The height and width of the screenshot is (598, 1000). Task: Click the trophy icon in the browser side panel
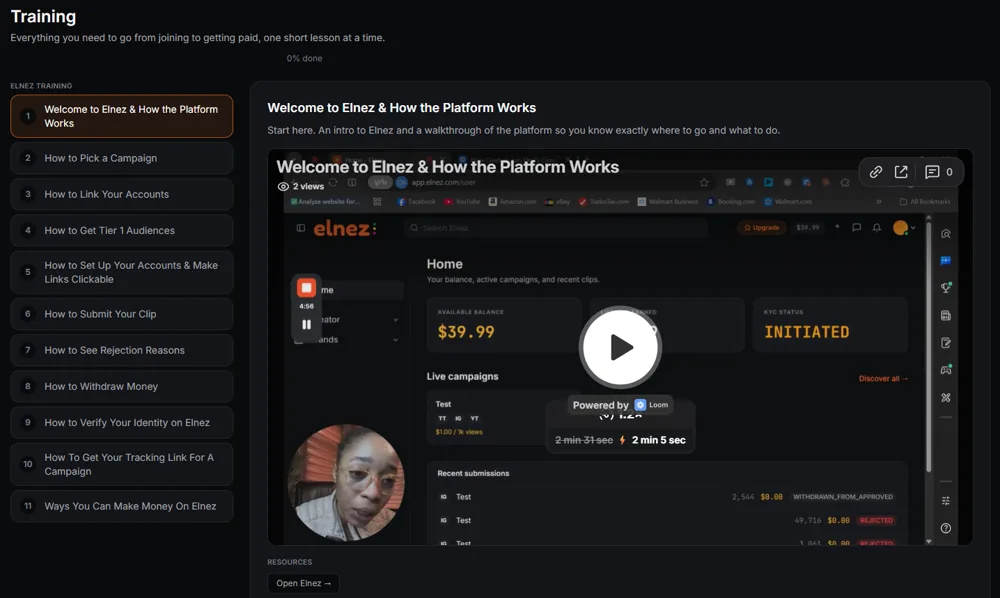[x=946, y=288]
